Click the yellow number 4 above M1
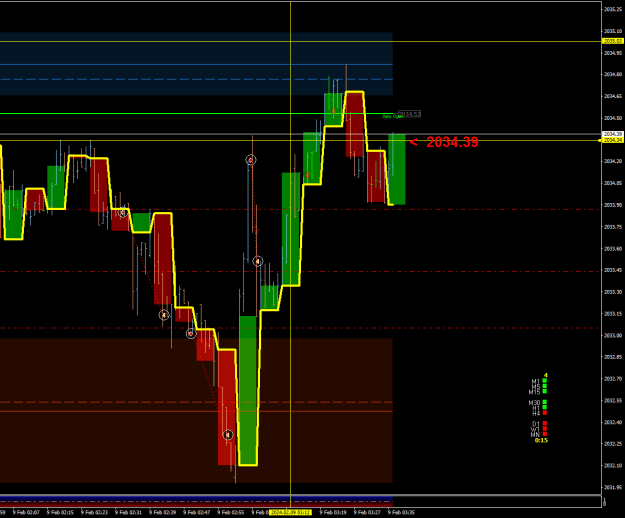 click(x=546, y=375)
